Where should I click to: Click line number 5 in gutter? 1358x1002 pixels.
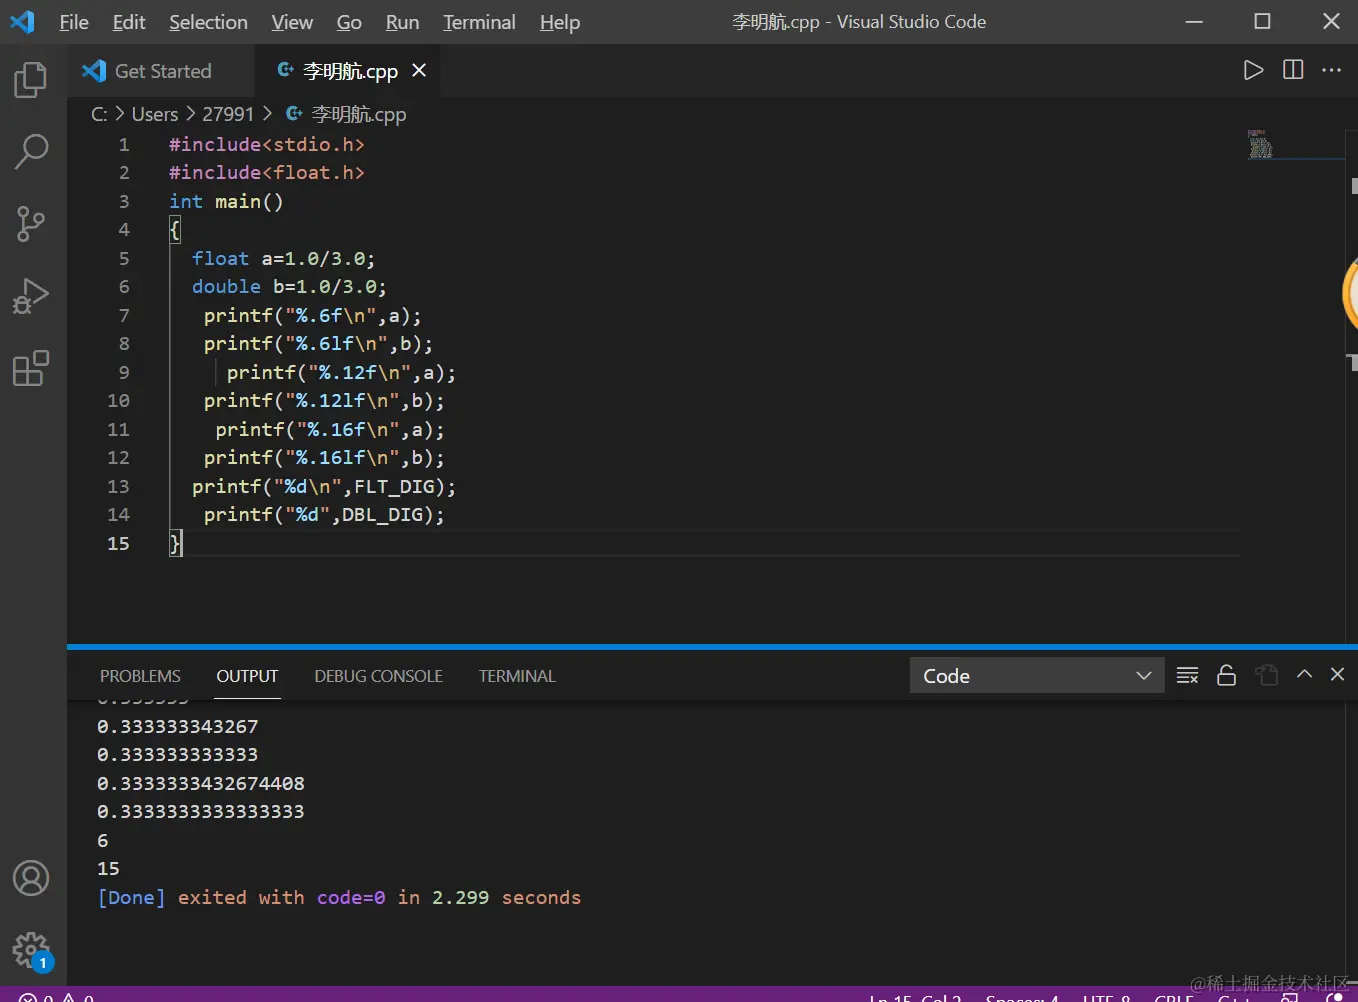(x=124, y=258)
